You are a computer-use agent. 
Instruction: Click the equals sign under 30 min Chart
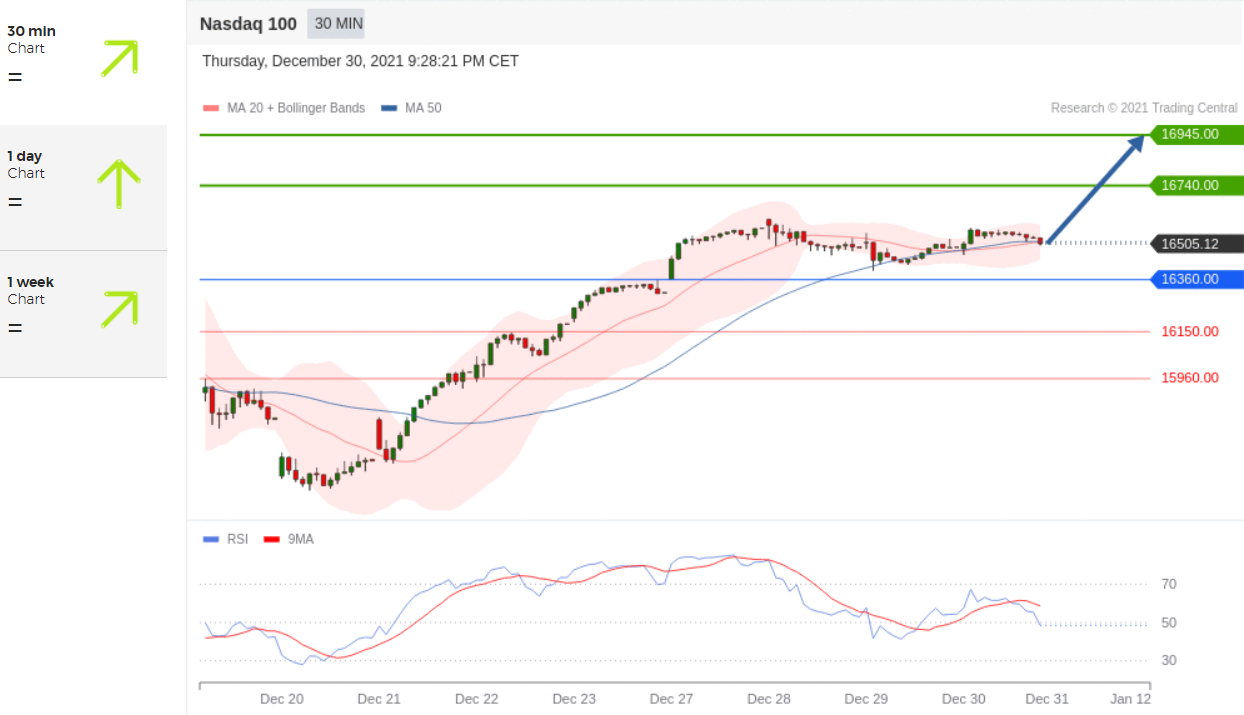point(15,77)
